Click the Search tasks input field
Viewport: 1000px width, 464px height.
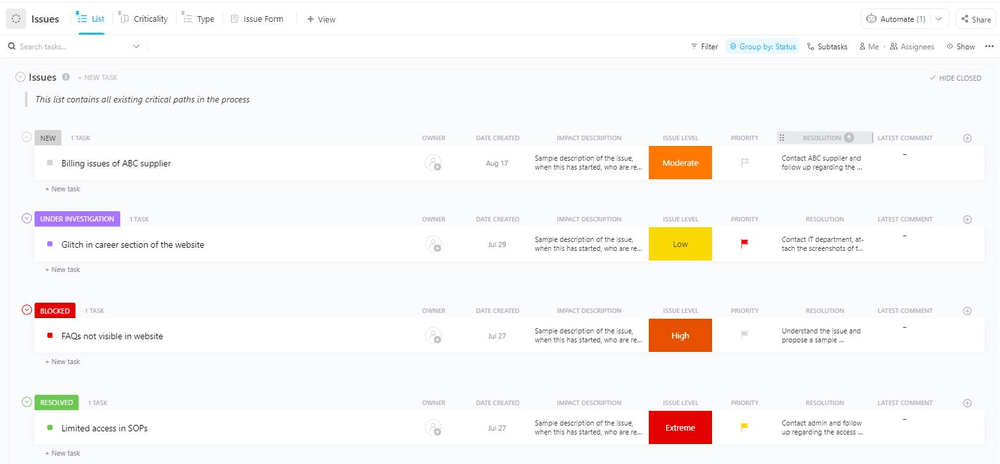(75, 47)
